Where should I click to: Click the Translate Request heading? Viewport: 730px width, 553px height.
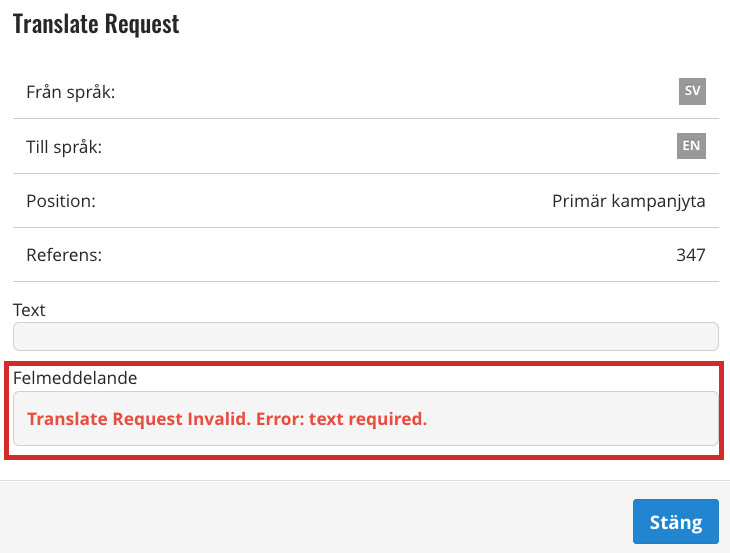pos(96,24)
